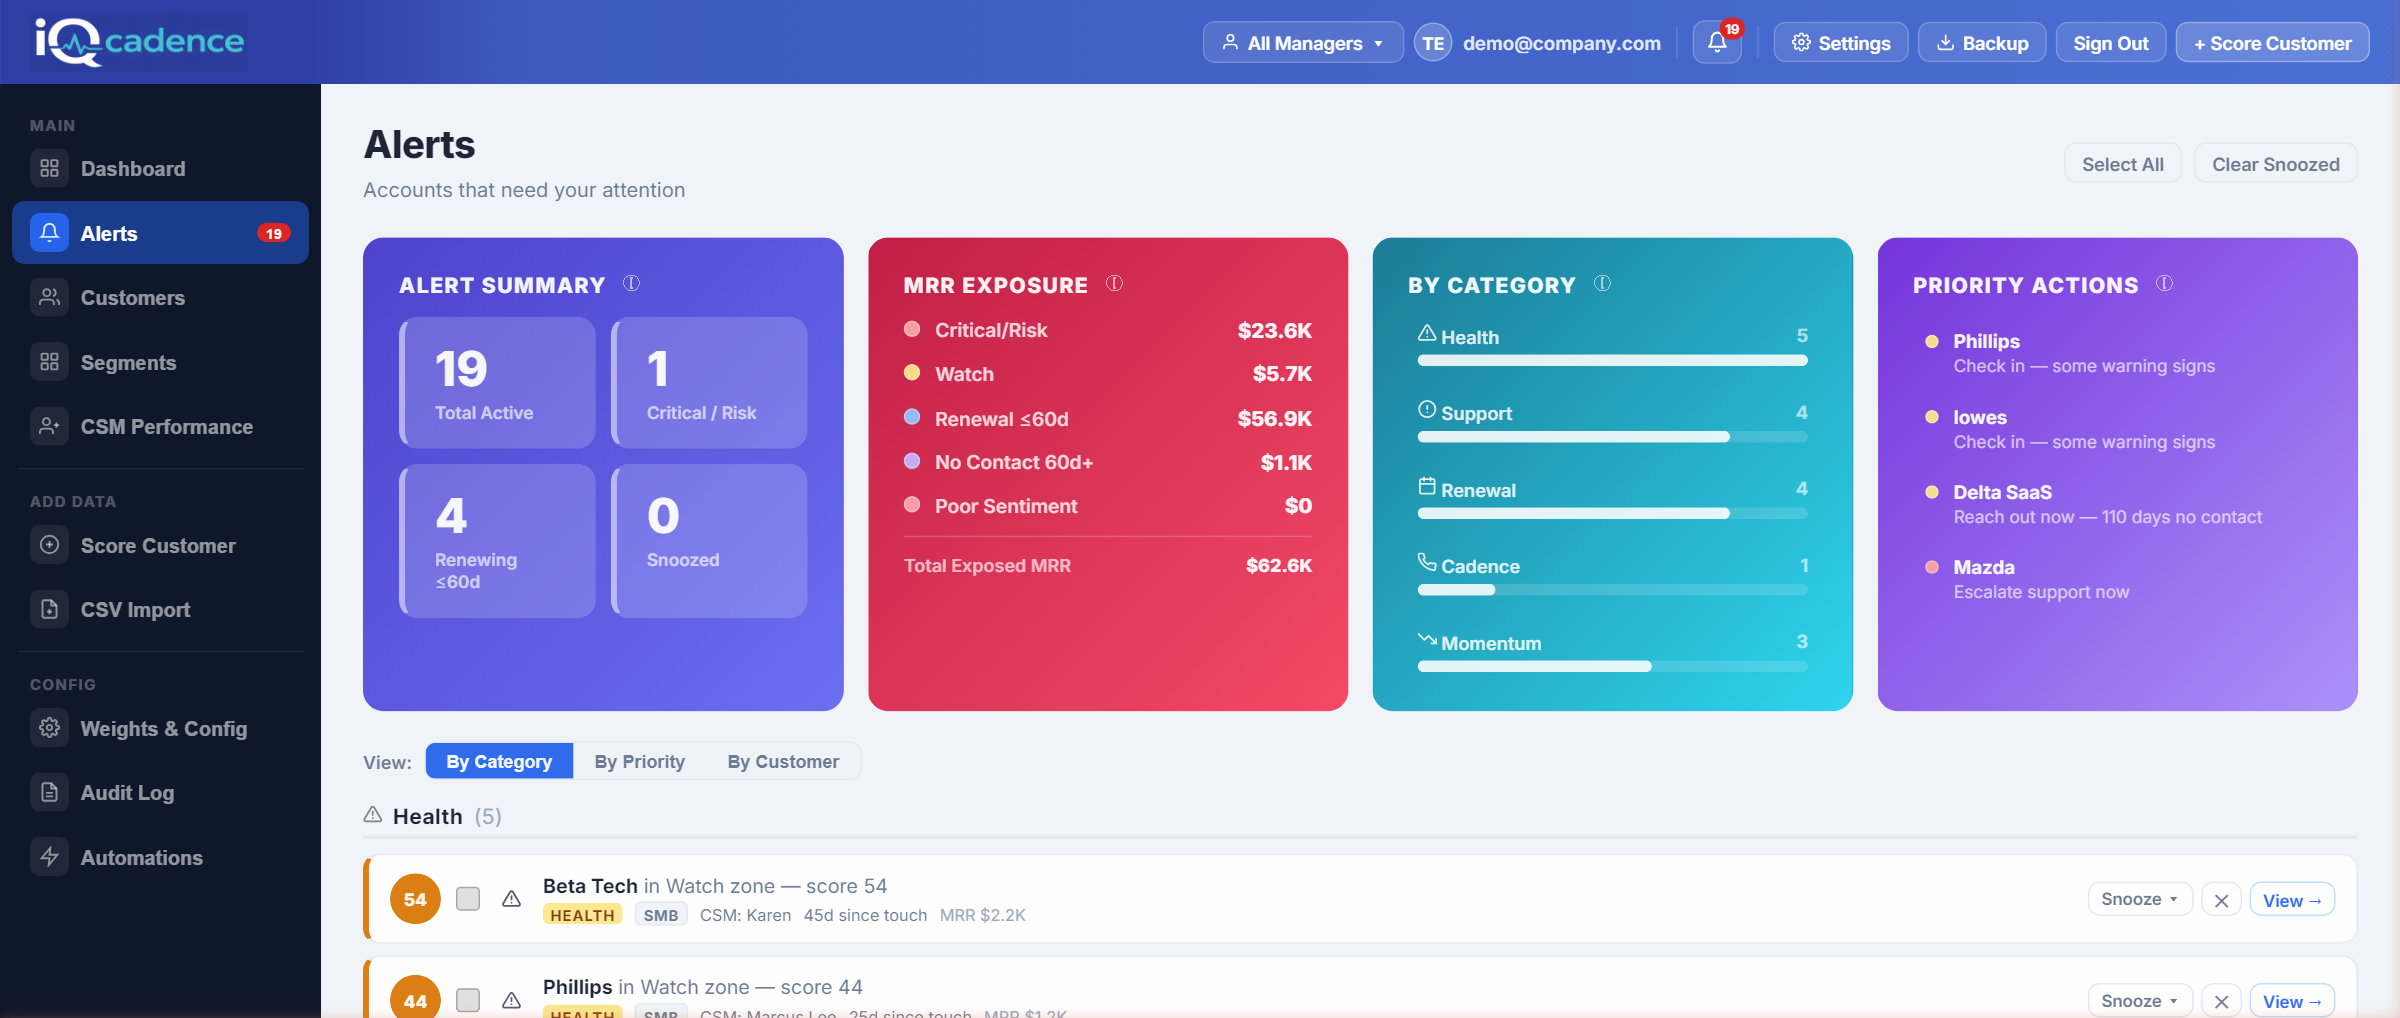Open the View link for Beta Tech
This screenshot has height=1018, width=2400.
pos(2292,899)
